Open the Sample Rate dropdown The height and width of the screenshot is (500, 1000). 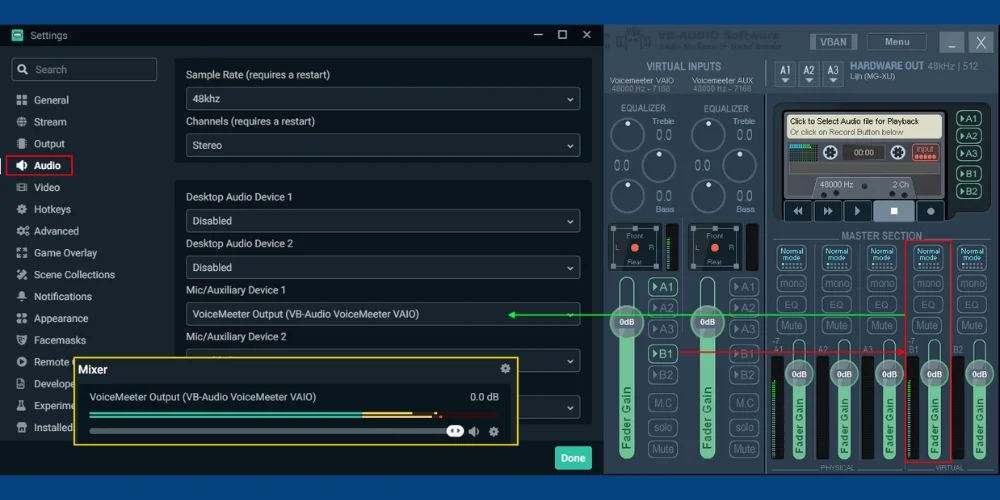[382, 99]
